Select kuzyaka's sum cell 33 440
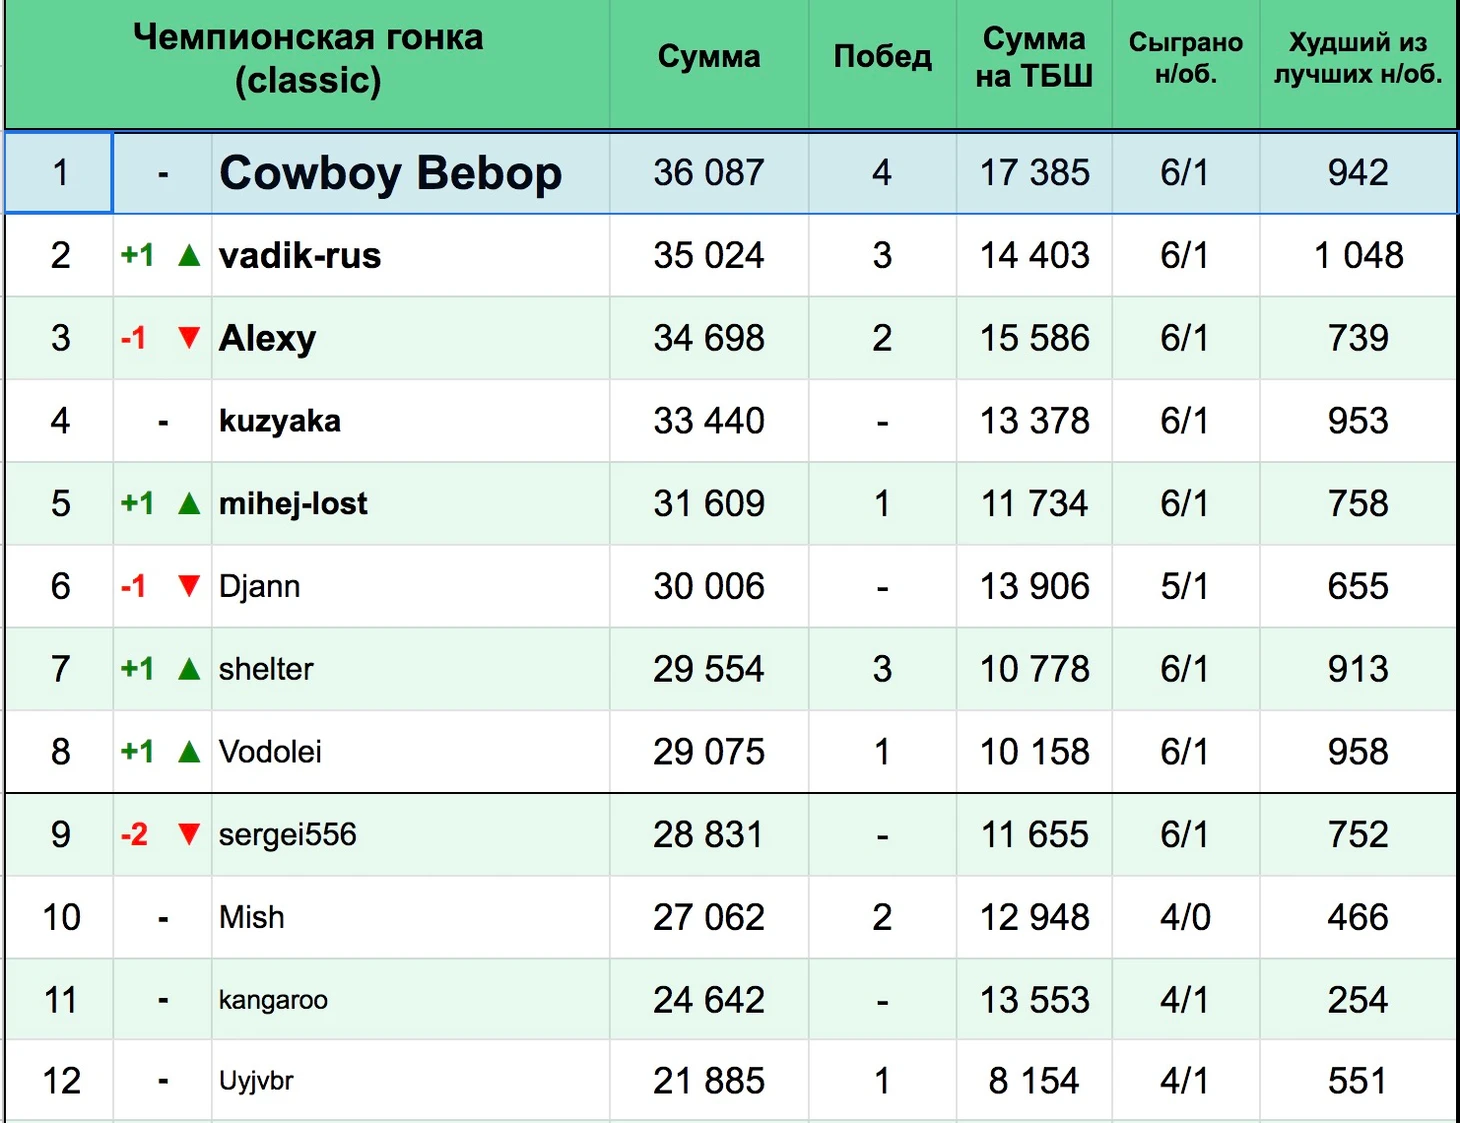 [x=709, y=421]
